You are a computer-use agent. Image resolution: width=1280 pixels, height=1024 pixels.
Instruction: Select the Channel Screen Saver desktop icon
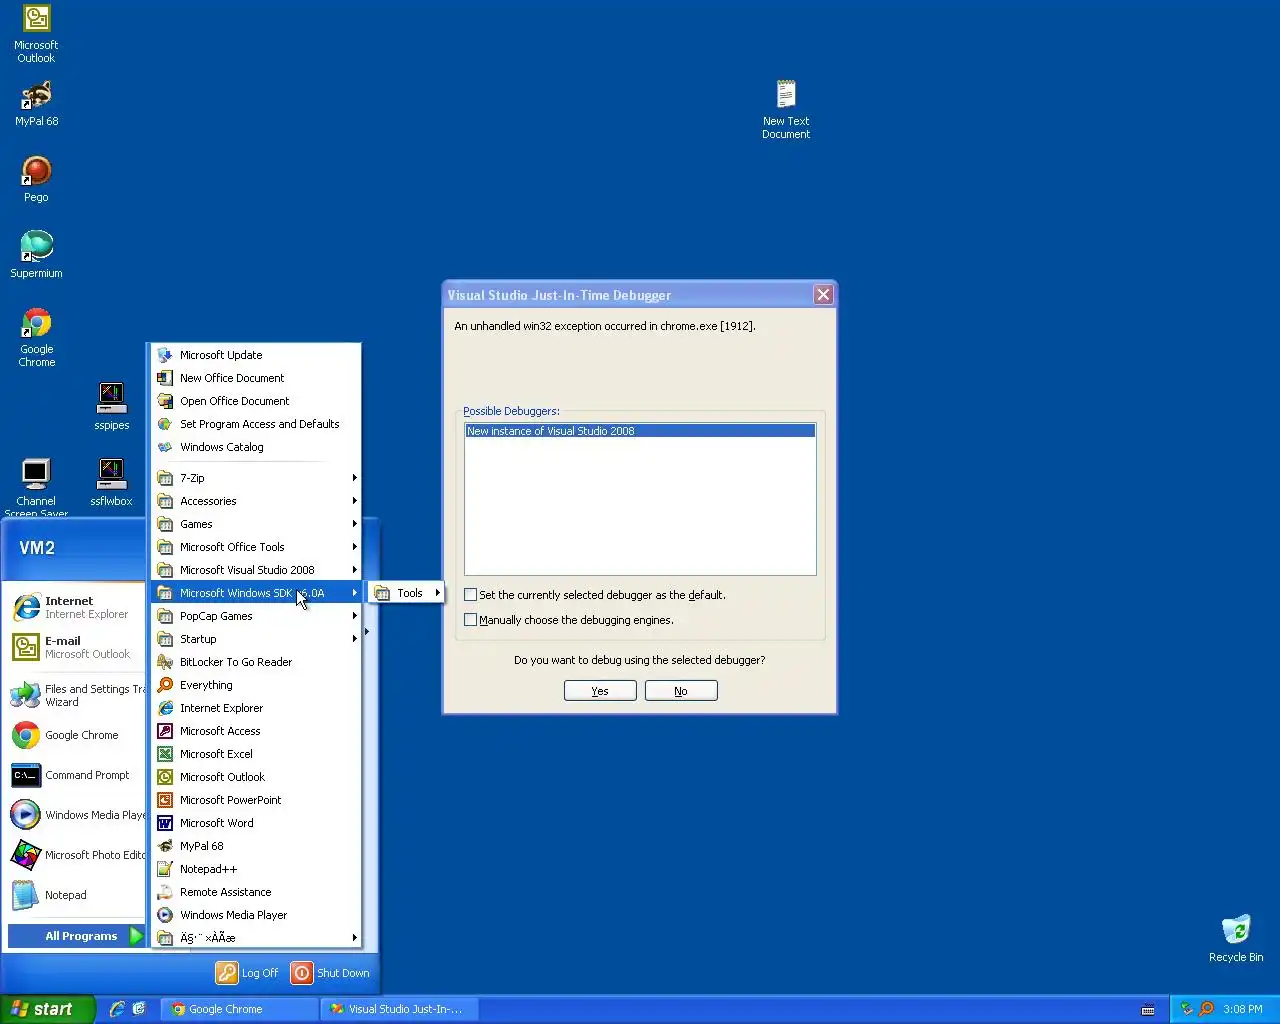click(x=36, y=488)
